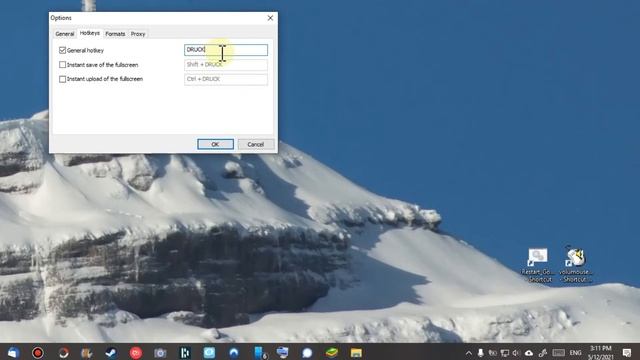Click the General hotkey input field
Image resolution: width=640 pixels, height=360 pixels.
point(226,50)
